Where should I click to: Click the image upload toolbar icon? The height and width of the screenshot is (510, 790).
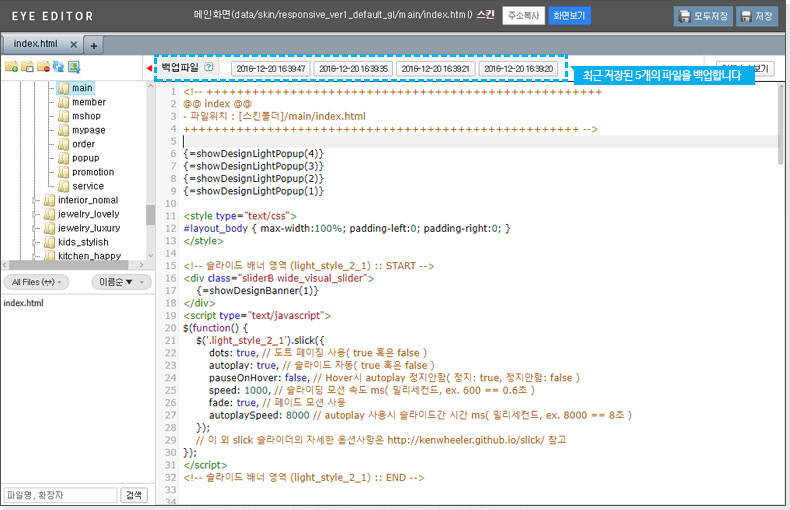[74, 67]
